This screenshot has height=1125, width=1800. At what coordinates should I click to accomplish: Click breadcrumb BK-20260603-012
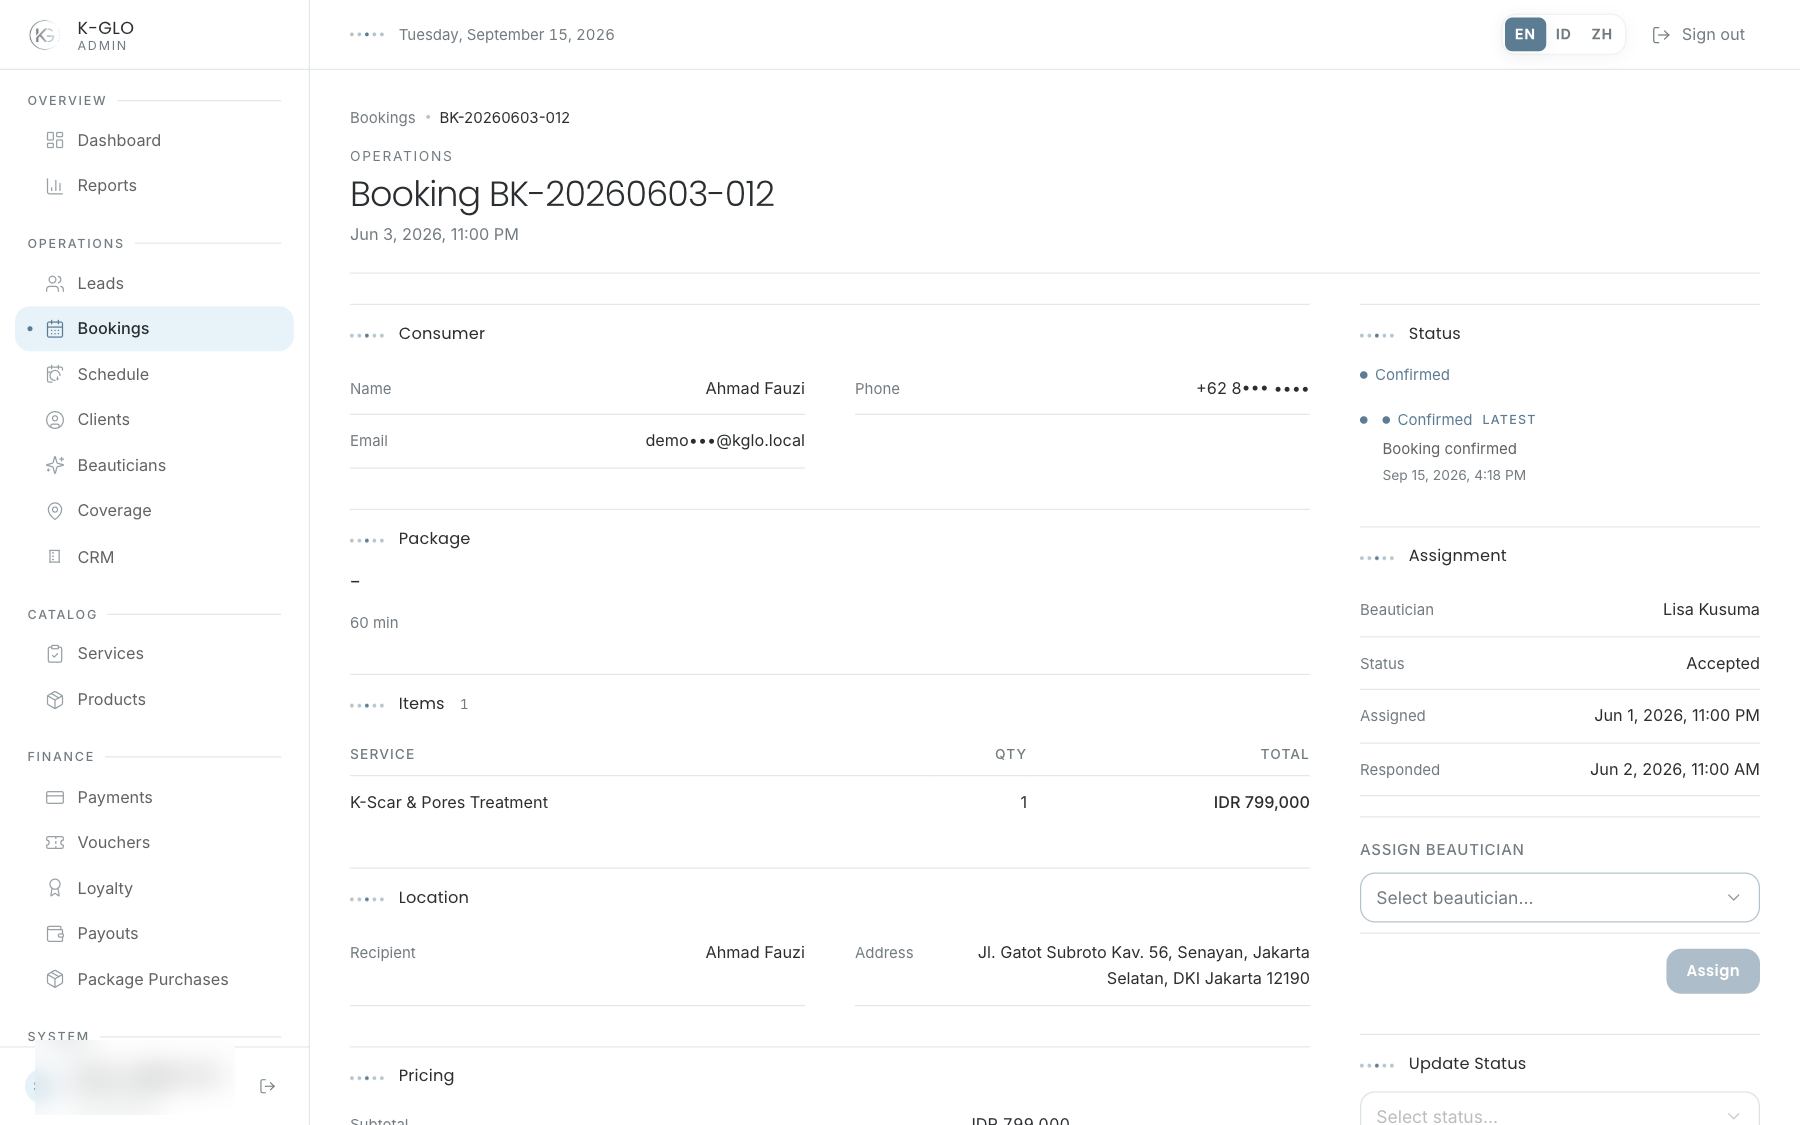pos(504,118)
